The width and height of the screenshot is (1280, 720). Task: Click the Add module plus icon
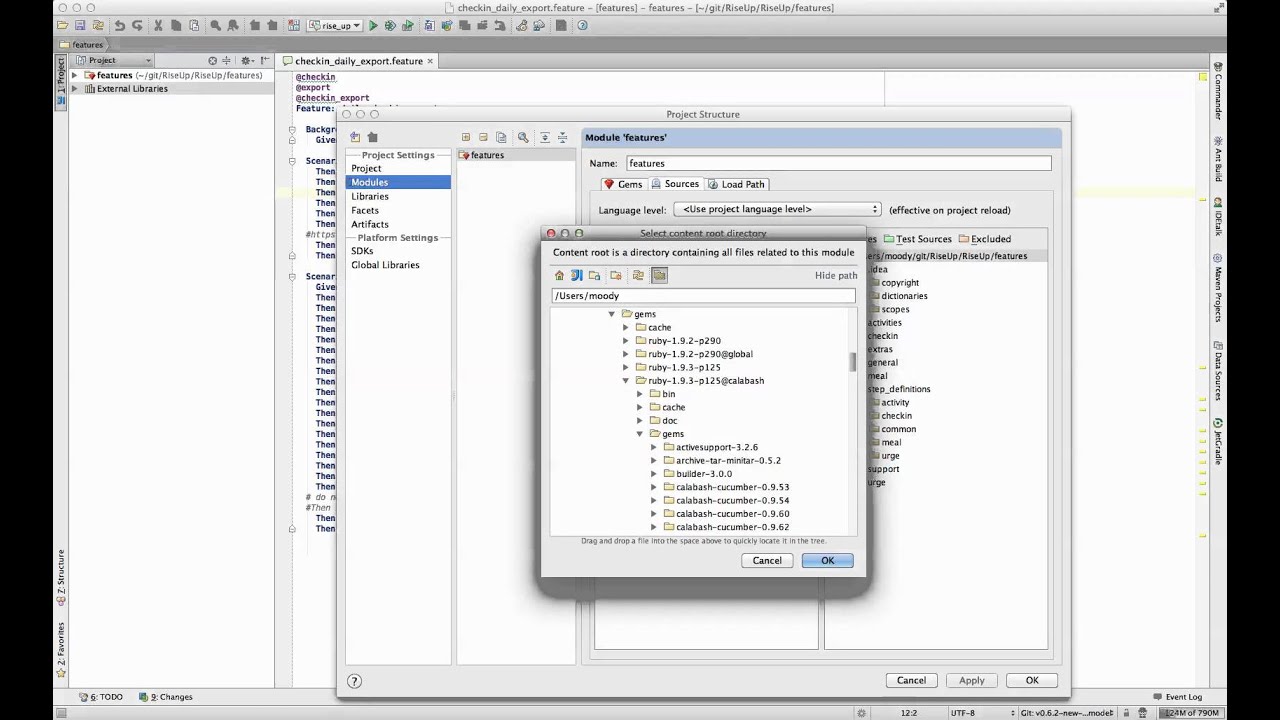click(466, 137)
